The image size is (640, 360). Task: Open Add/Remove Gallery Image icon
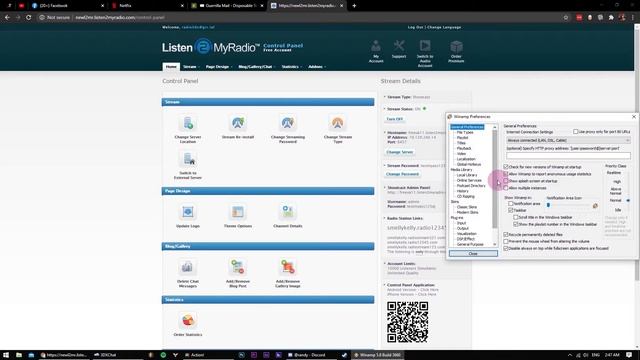[x=288, y=267]
